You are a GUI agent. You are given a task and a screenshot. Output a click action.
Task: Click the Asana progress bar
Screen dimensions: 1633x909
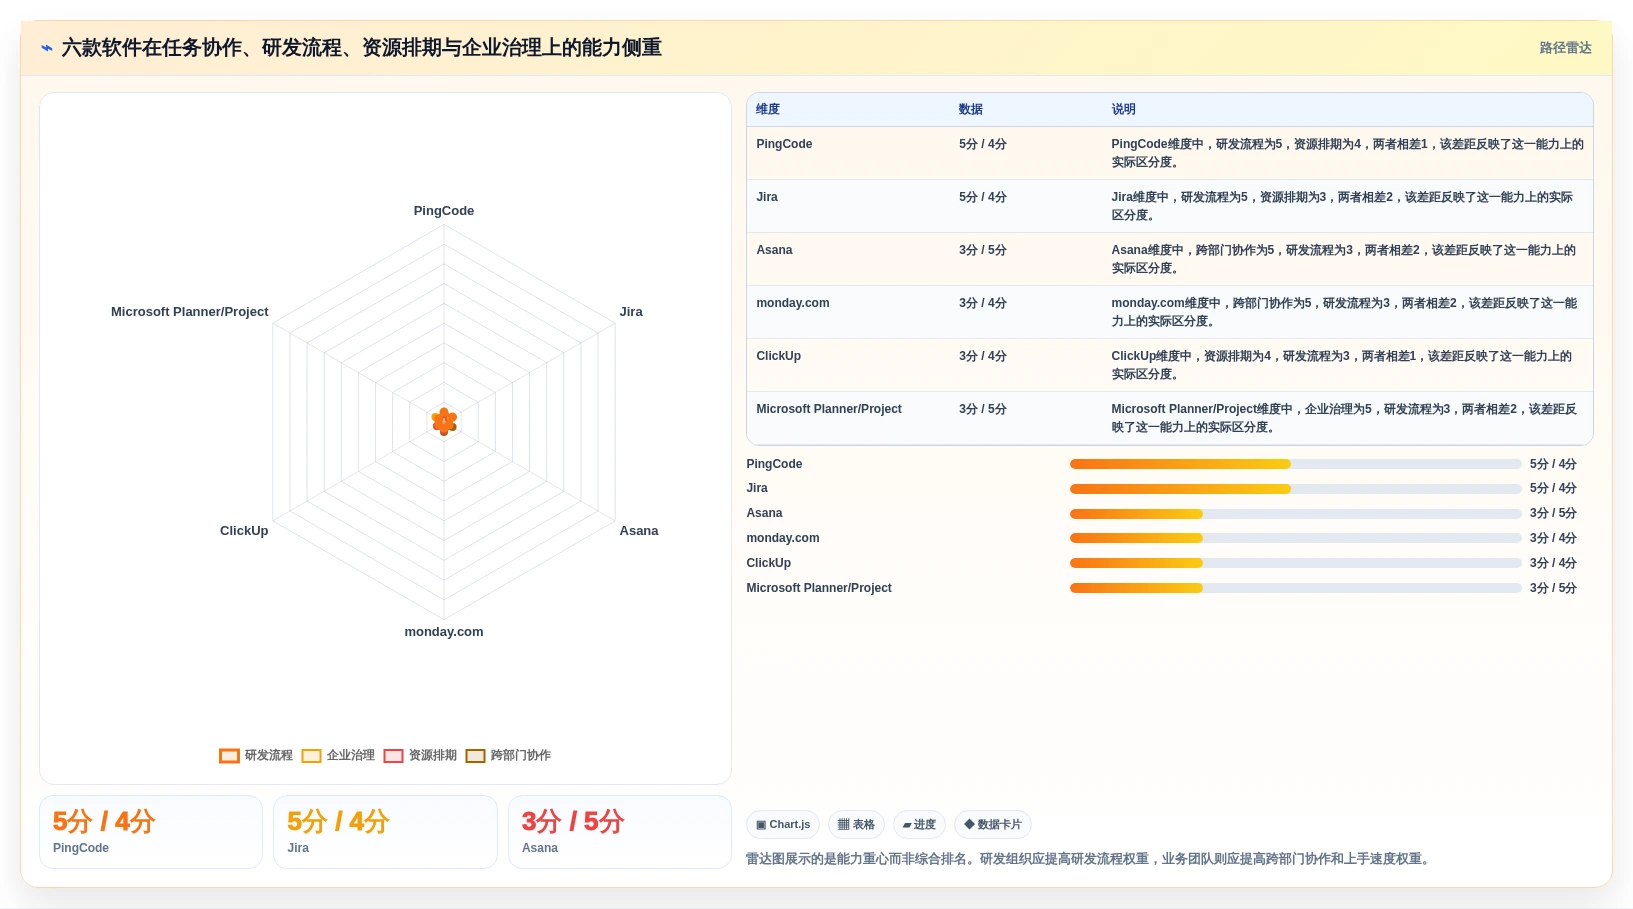tap(1295, 514)
